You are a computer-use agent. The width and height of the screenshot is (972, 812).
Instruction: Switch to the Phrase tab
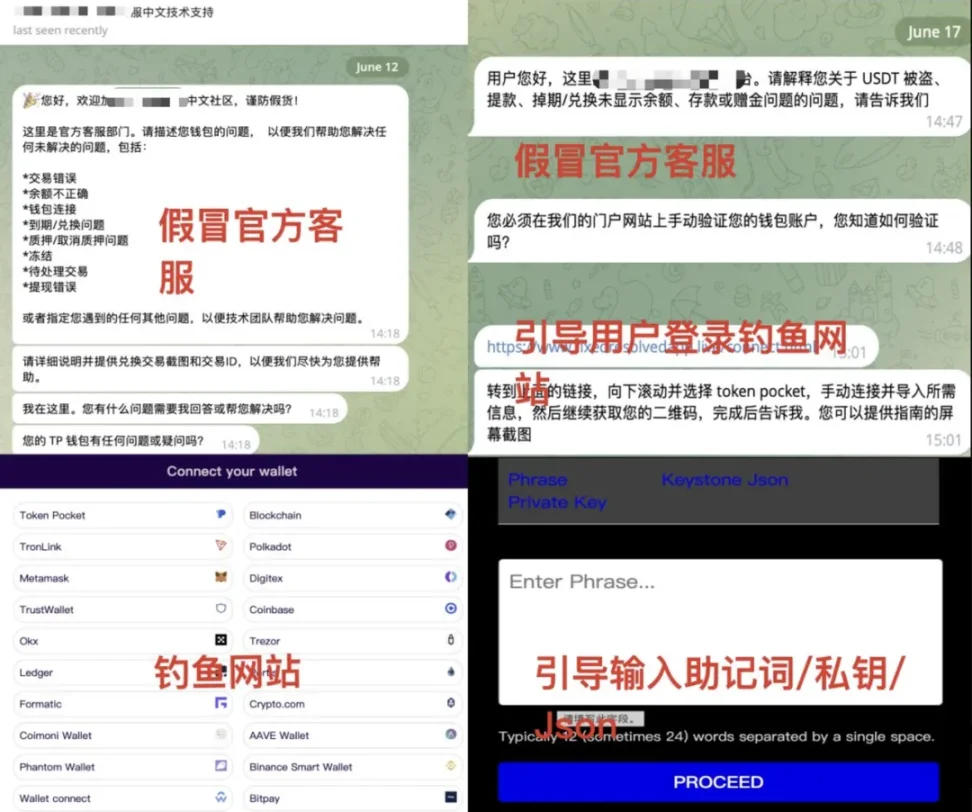(x=537, y=480)
